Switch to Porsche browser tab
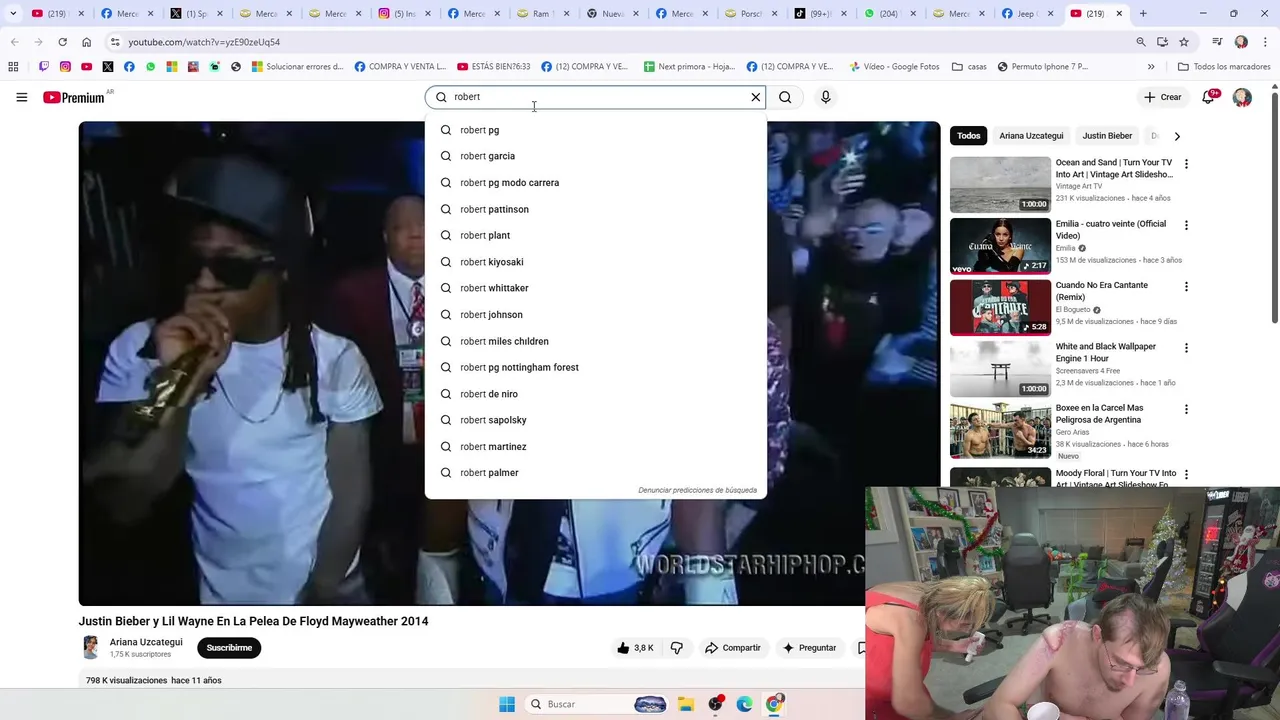 [743, 14]
